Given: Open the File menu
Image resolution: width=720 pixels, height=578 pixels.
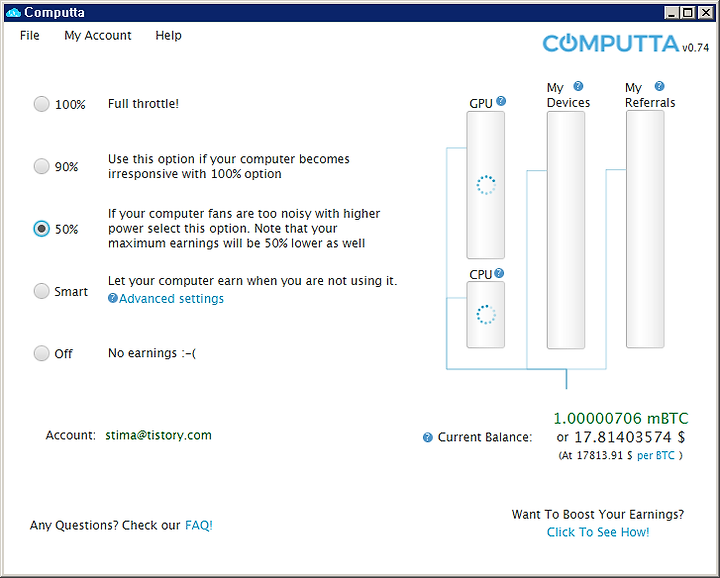Looking at the screenshot, I should [x=30, y=36].
